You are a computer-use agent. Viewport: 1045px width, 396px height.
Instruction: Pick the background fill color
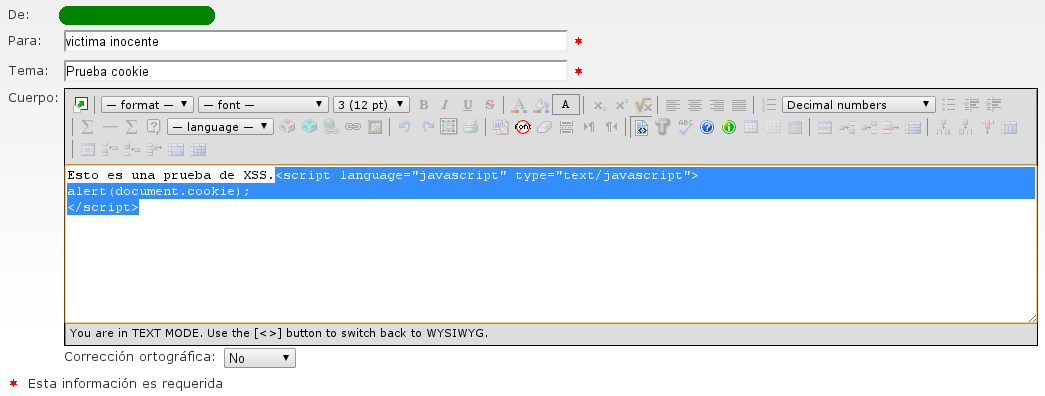(541, 105)
